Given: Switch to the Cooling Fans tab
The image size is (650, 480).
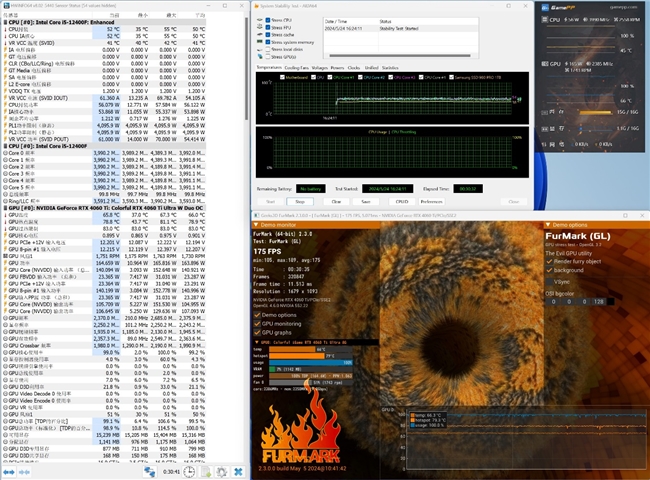Looking at the screenshot, I should click(x=296, y=68).
